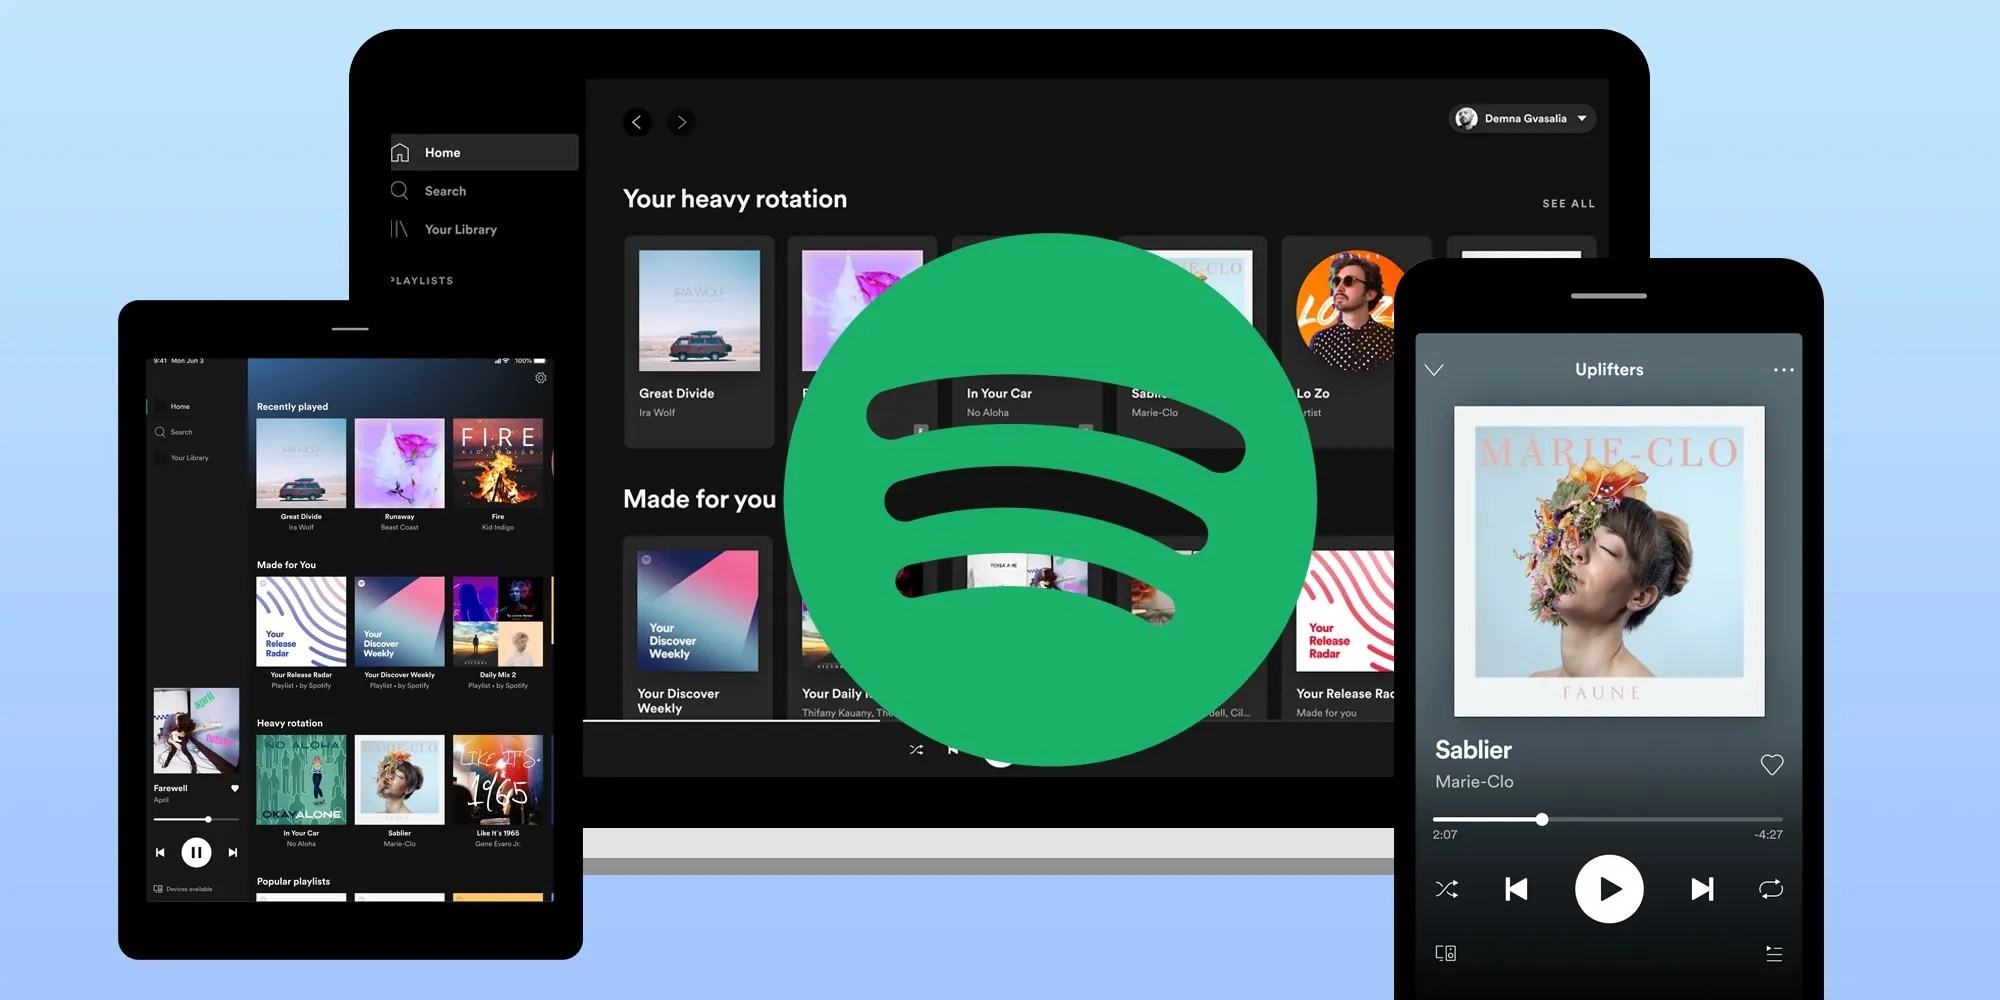
Task: Pause playback on the tablet
Action: click(196, 853)
